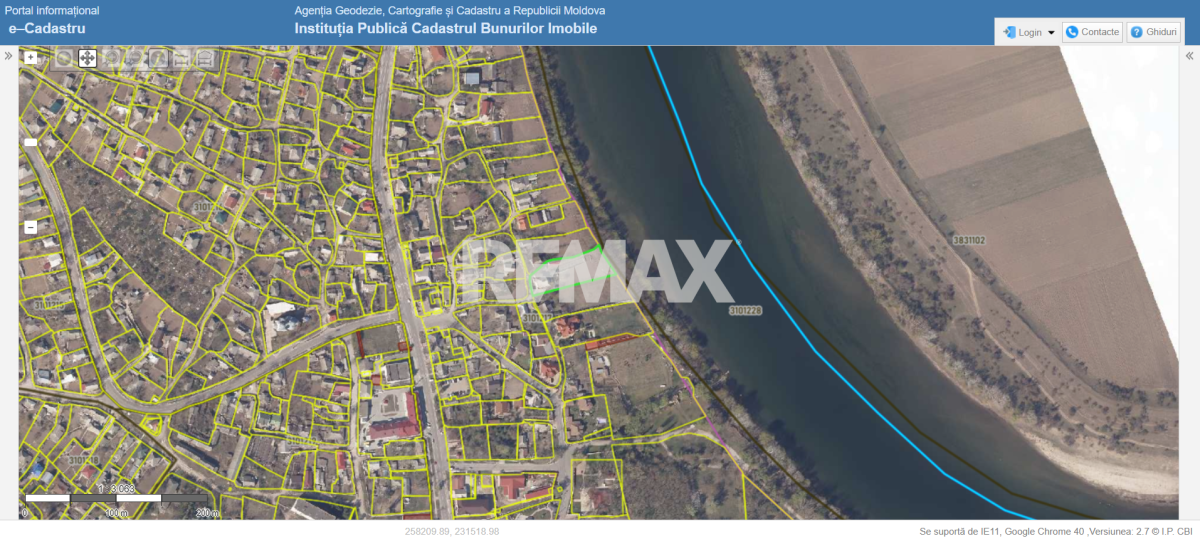Select the first globe tool in map toolbar
Viewport: 1200px width, 541px height.
tap(64, 58)
